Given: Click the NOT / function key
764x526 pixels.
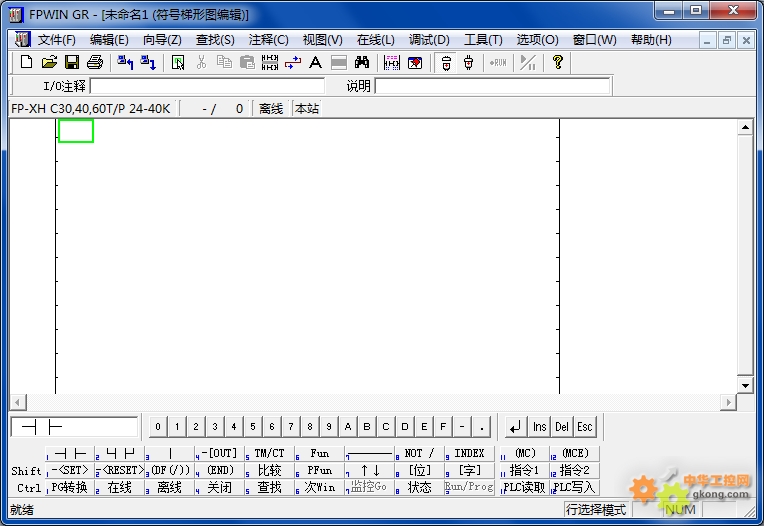Looking at the screenshot, I should 419,453.
